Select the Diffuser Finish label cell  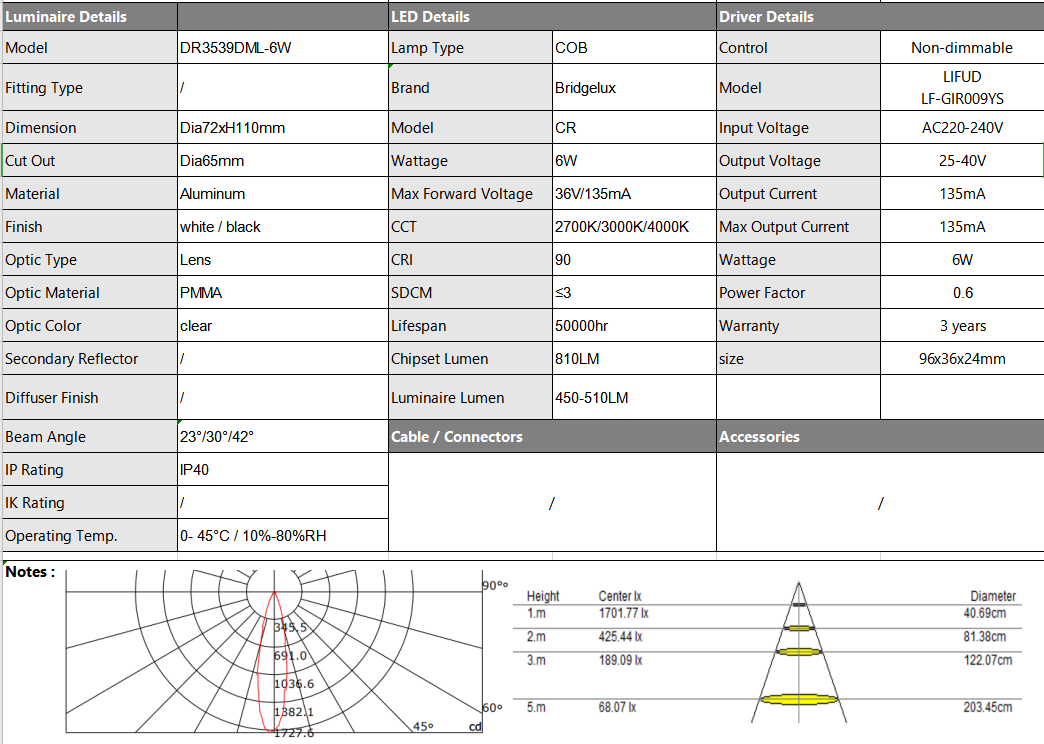[x=90, y=398]
